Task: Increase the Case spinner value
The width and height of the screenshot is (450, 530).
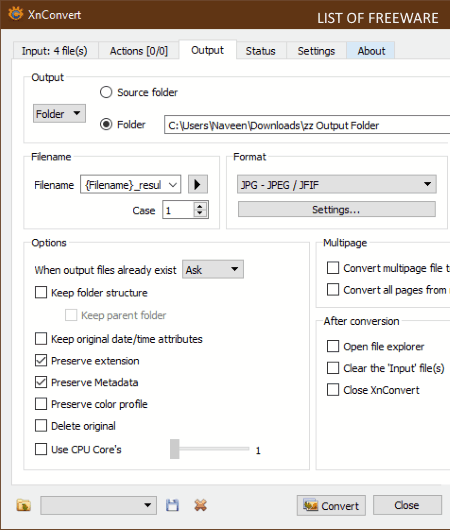Action: [x=200, y=206]
